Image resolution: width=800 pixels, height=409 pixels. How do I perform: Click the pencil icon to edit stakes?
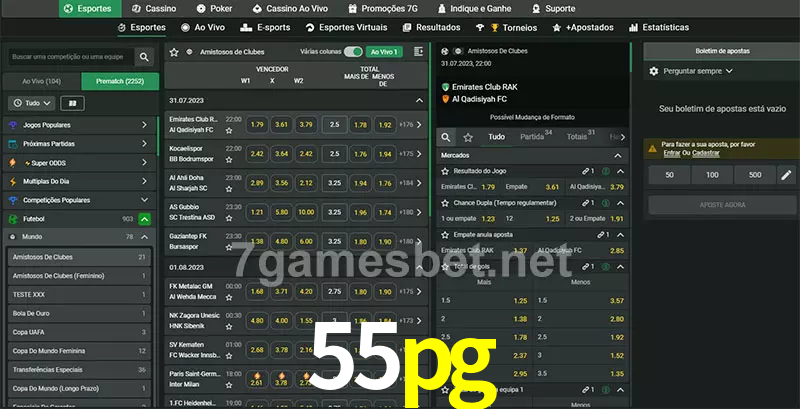click(x=785, y=175)
